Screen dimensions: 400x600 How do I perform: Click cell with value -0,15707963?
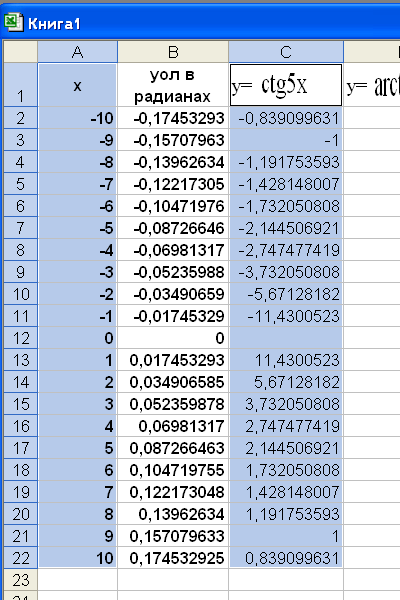click(x=173, y=140)
